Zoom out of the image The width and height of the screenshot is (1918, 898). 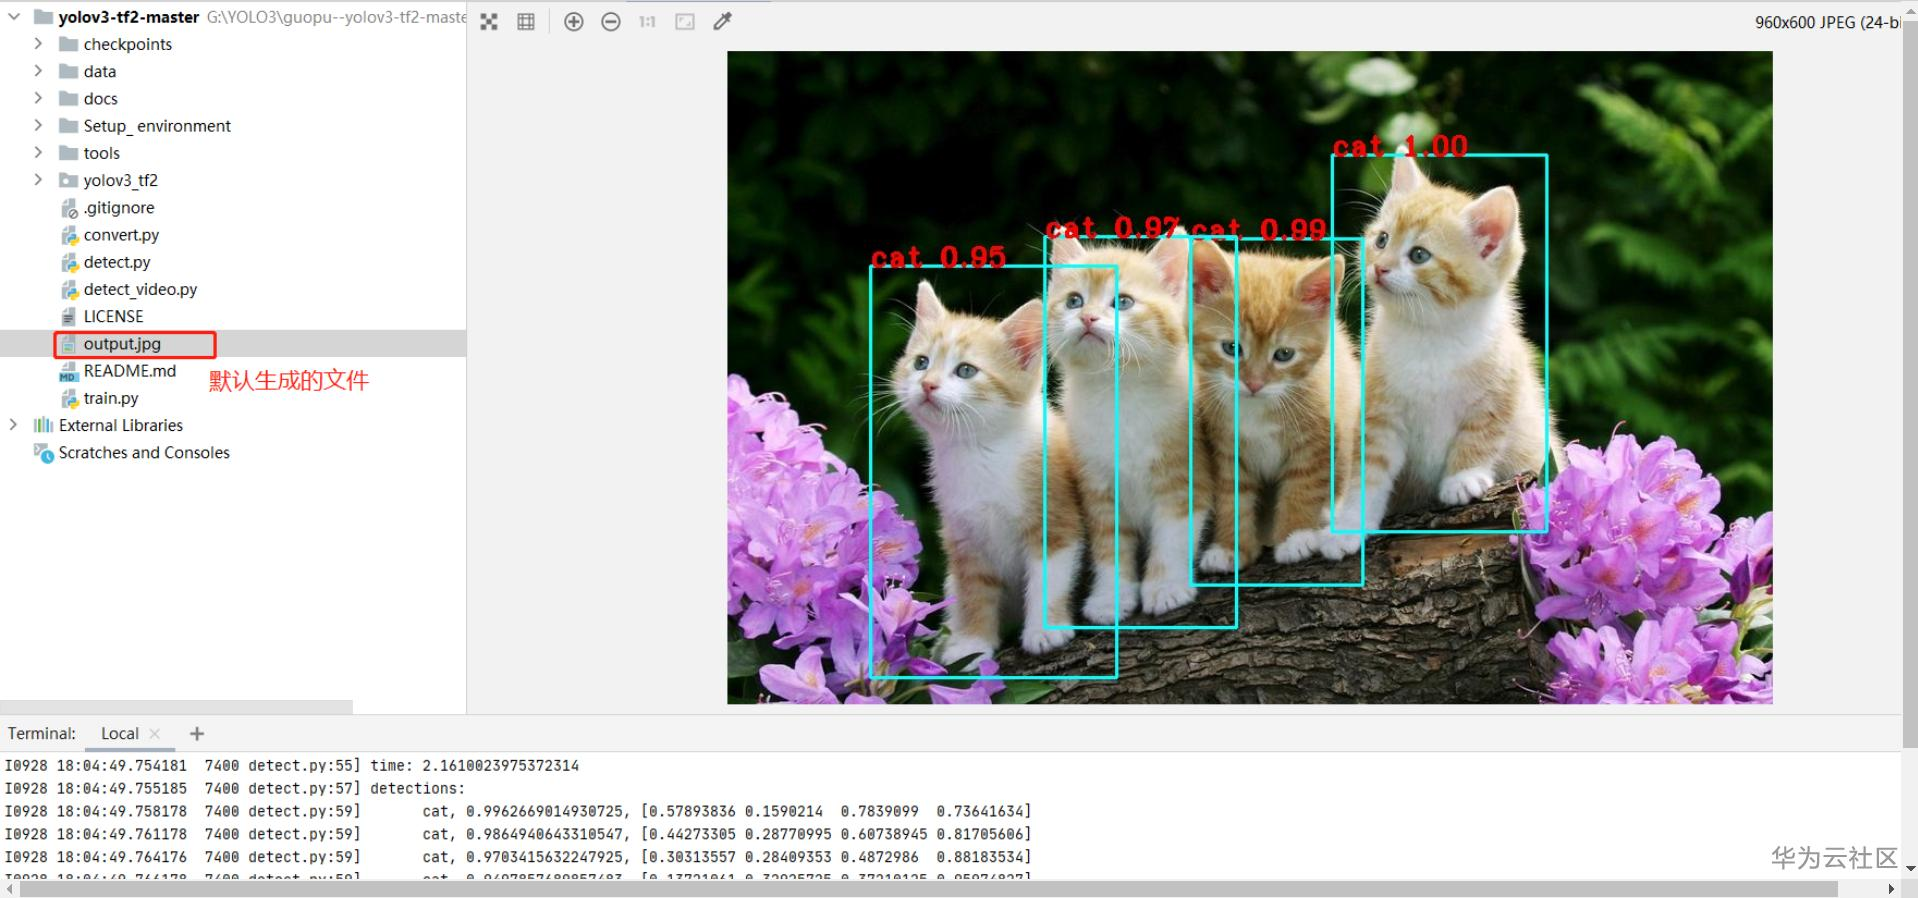point(611,22)
